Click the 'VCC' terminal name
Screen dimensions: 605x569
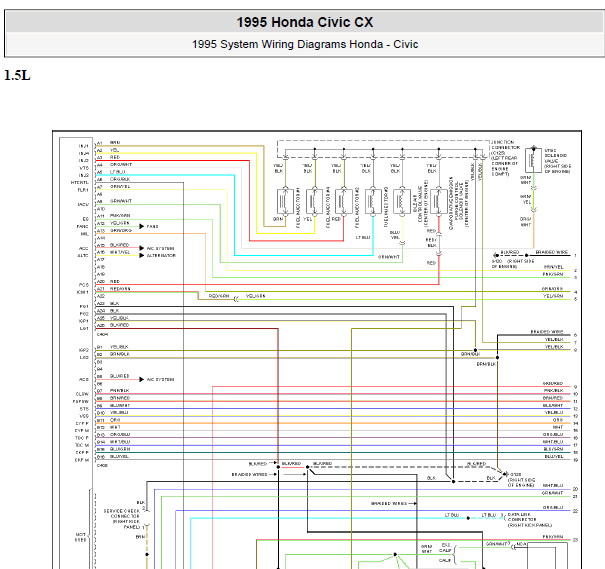click(x=84, y=416)
